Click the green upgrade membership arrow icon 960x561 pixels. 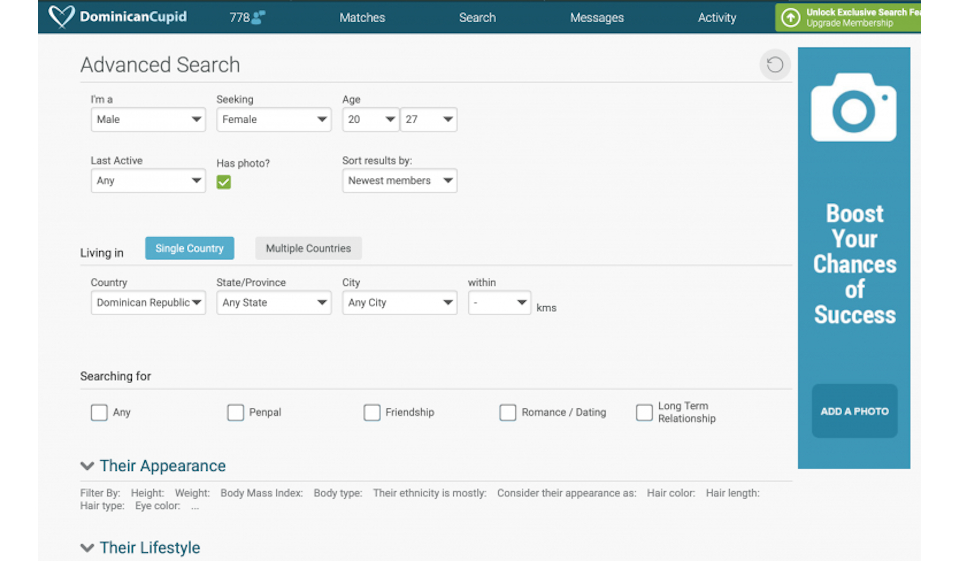pos(790,18)
